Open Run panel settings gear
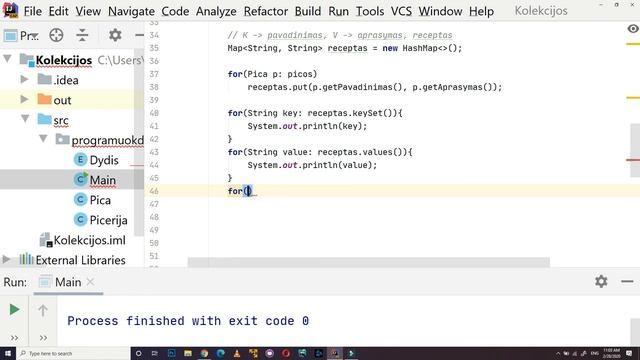The height and width of the screenshot is (360, 640). (601, 281)
